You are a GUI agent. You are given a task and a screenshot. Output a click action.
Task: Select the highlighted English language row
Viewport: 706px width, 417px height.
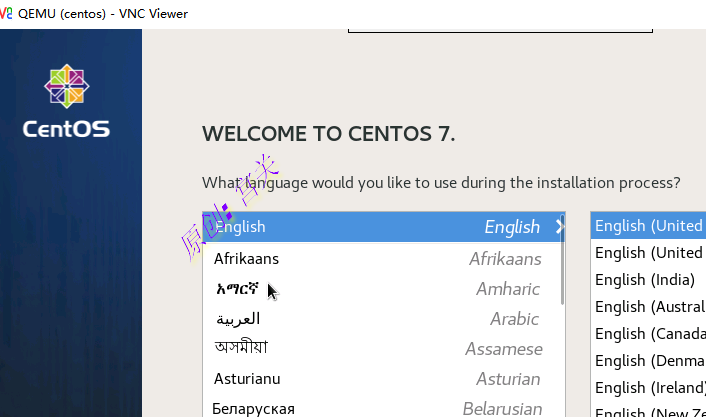(x=380, y=227)
